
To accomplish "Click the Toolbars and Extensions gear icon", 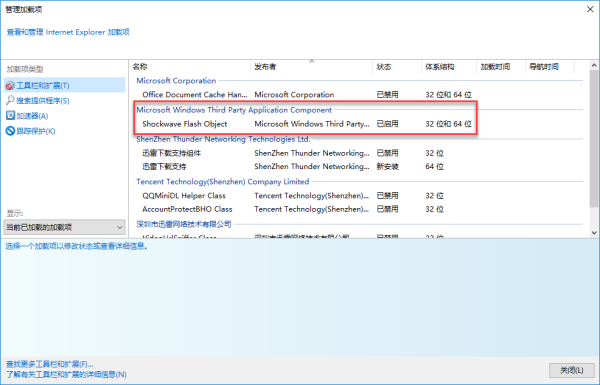I will 10,86.
